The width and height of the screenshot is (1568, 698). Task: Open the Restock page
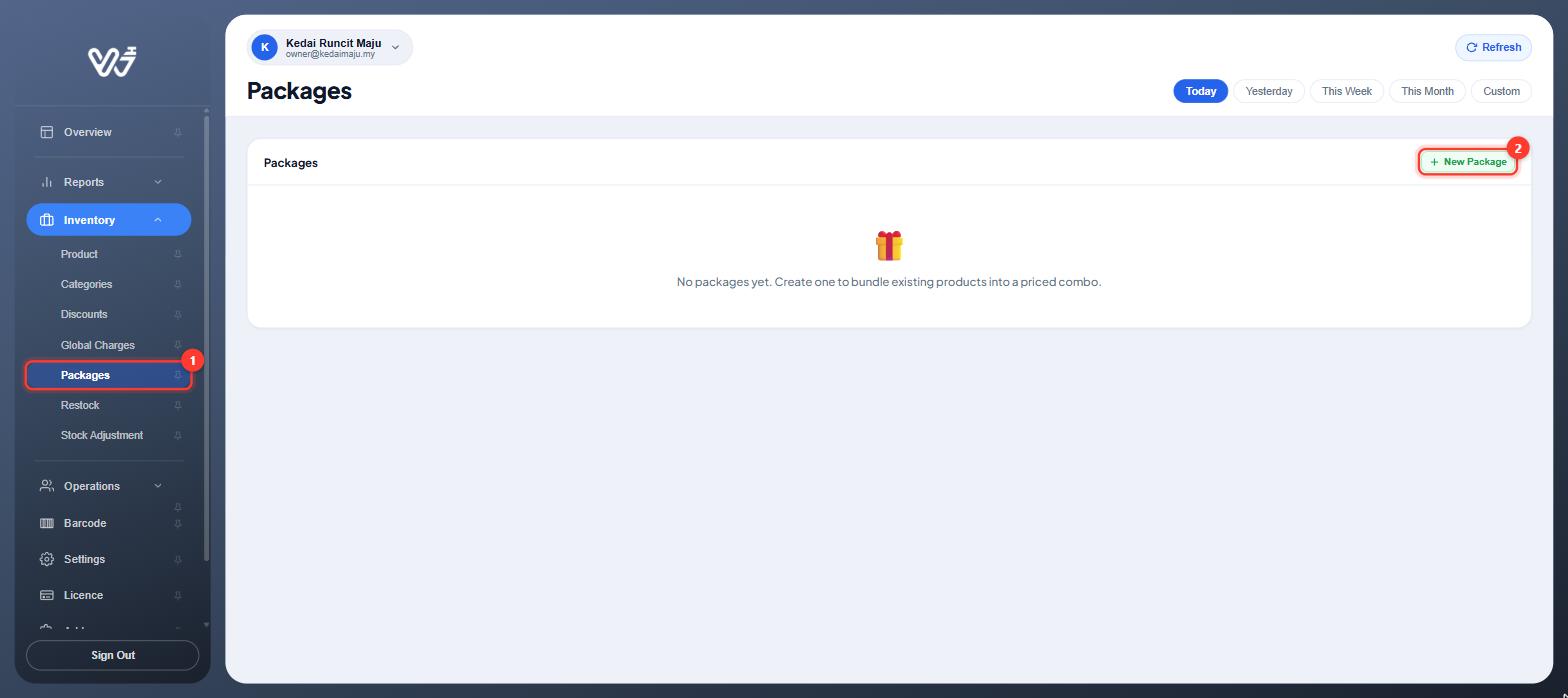(x=109, y=405)
